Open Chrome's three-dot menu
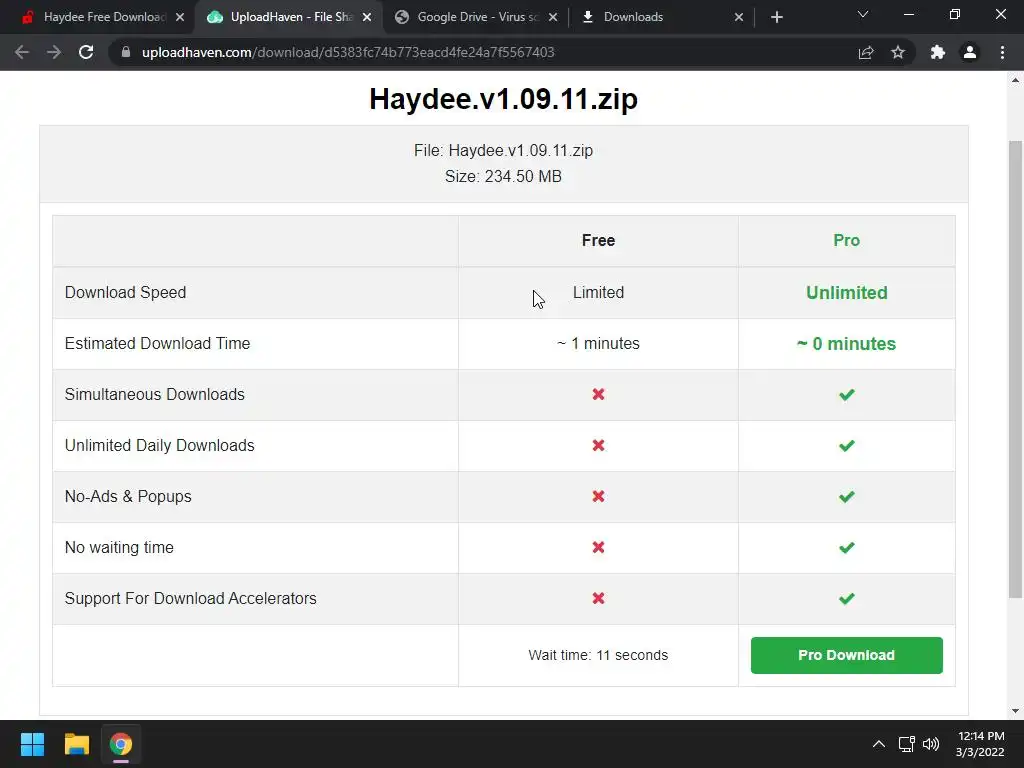The image size is (1024, 768). (1002, 52)
